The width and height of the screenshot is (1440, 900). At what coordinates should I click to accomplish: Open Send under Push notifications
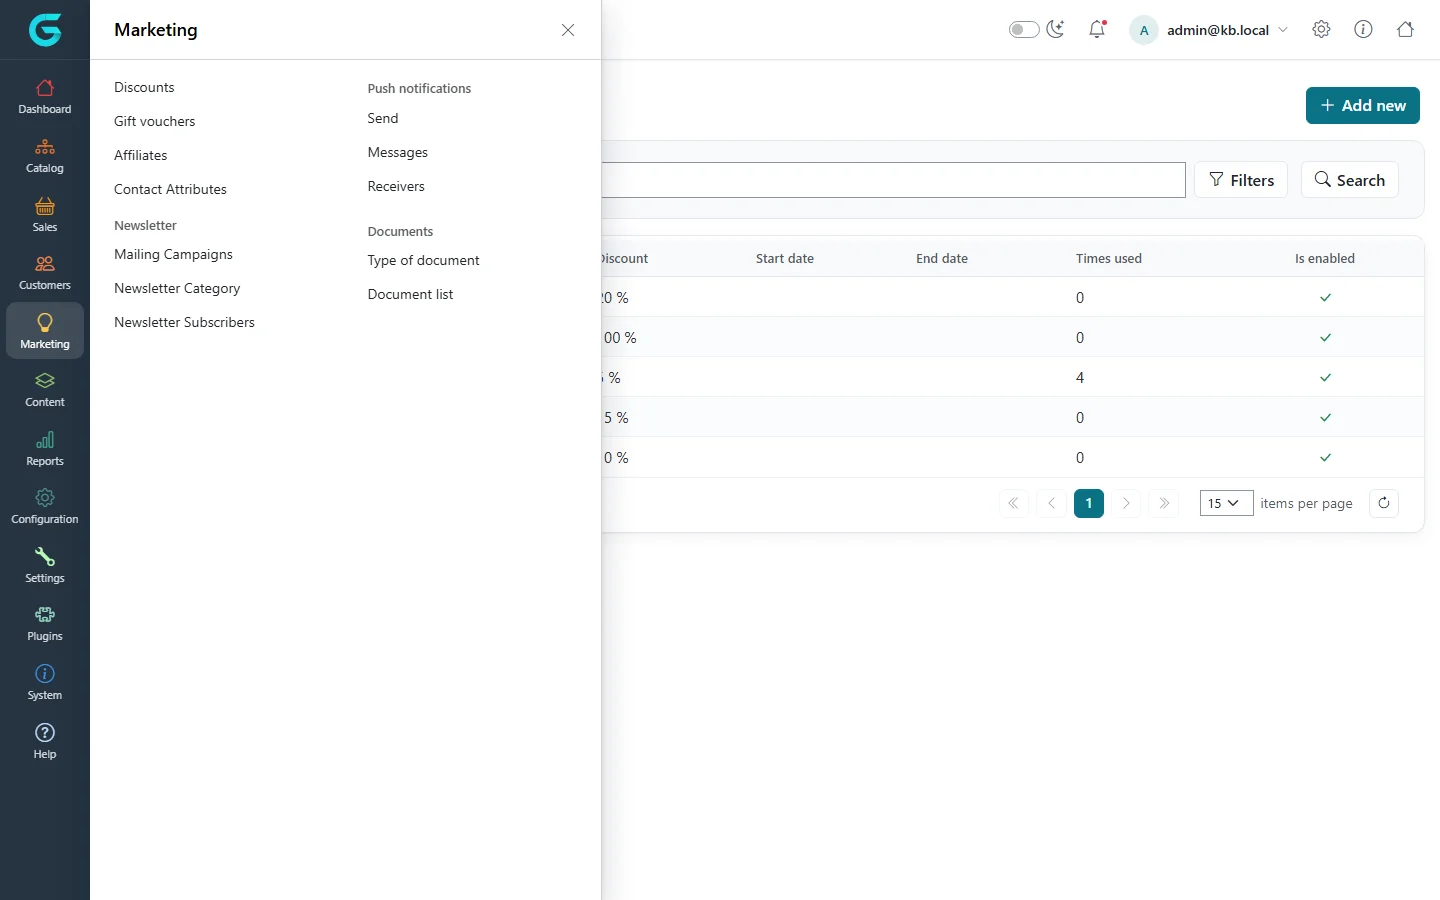coord(383,118)
